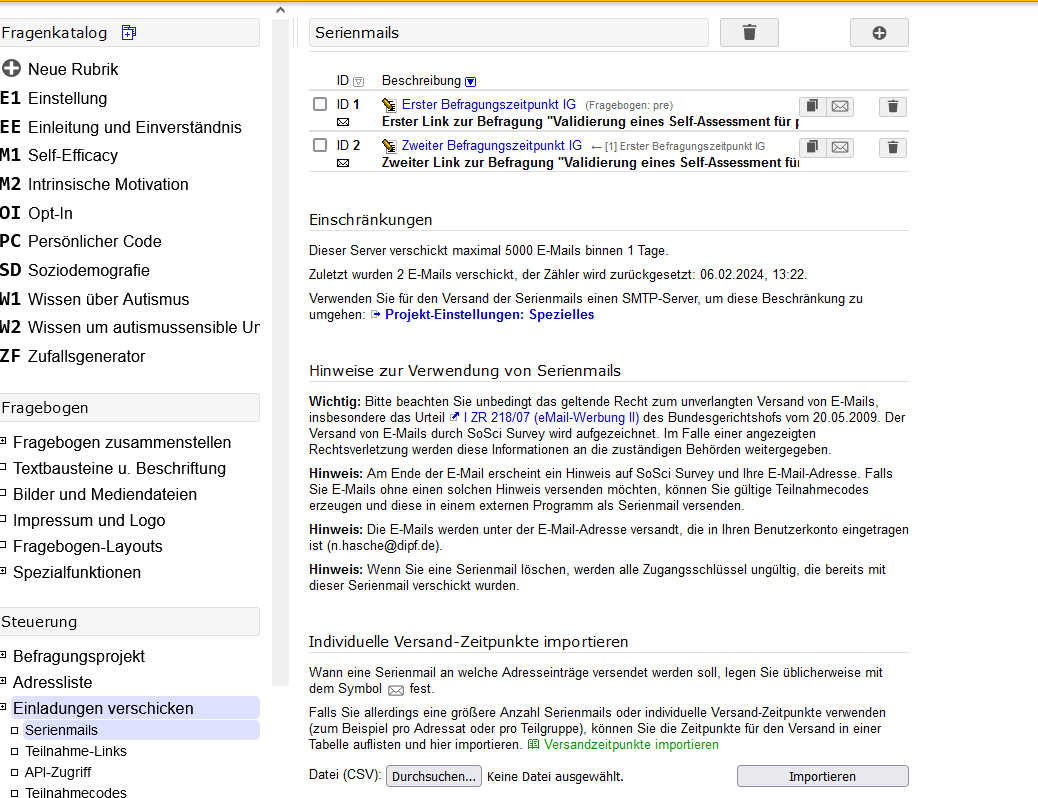Viewport: 1038px width, 798px height.
Task: Click Durchsuchen... to choose a CSV file
Action: tap(434, 776)
